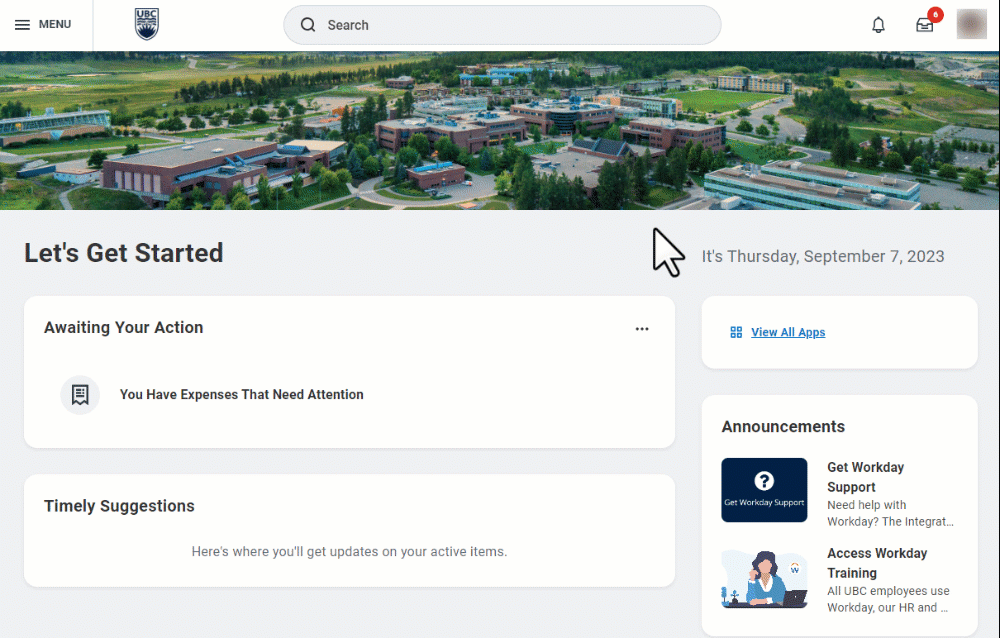
Task: Click the magnifying glass search icon
Action: [x=308, y=25]
